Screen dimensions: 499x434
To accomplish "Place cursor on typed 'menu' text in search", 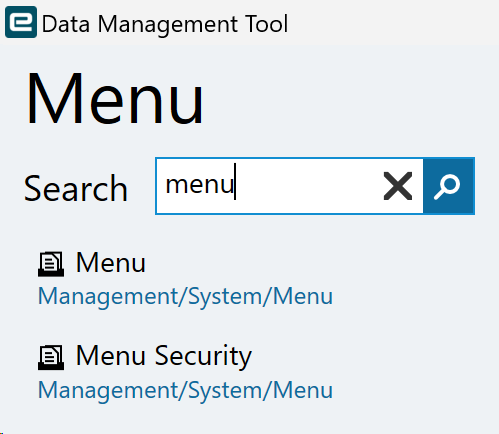I will click(200, 185).
